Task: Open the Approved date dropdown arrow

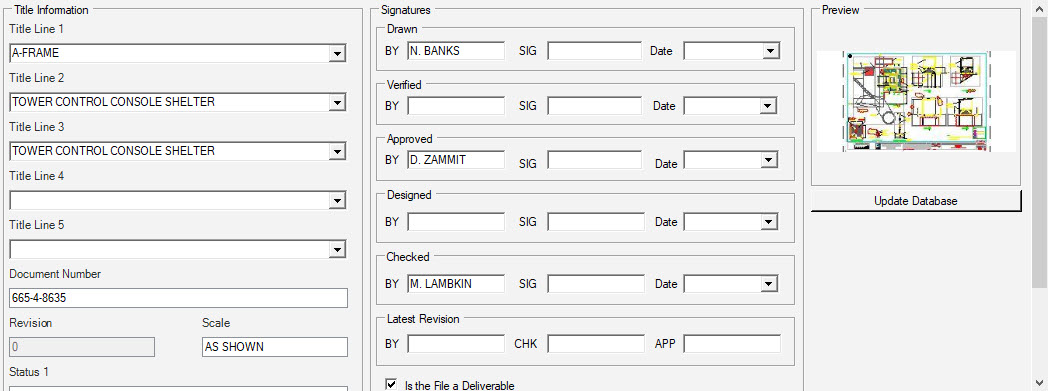Action: [769, 160]
